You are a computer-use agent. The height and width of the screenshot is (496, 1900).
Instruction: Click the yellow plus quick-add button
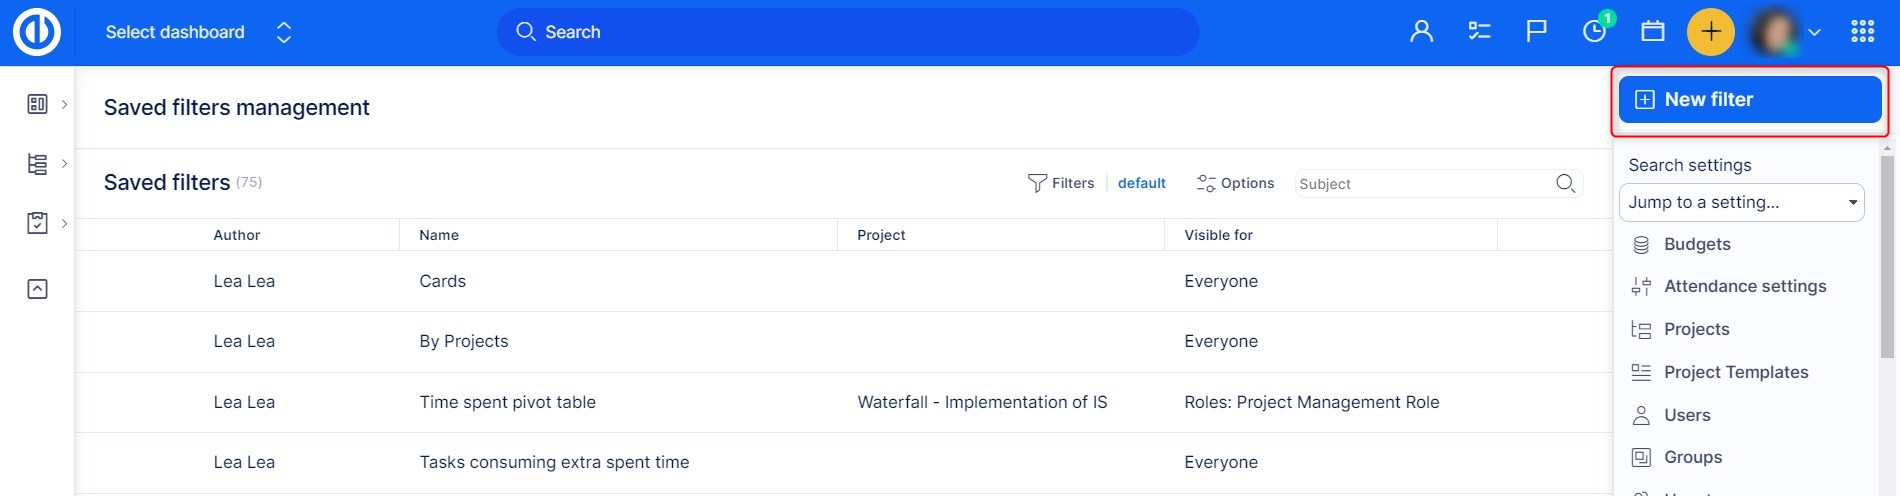pos(1711,32)
